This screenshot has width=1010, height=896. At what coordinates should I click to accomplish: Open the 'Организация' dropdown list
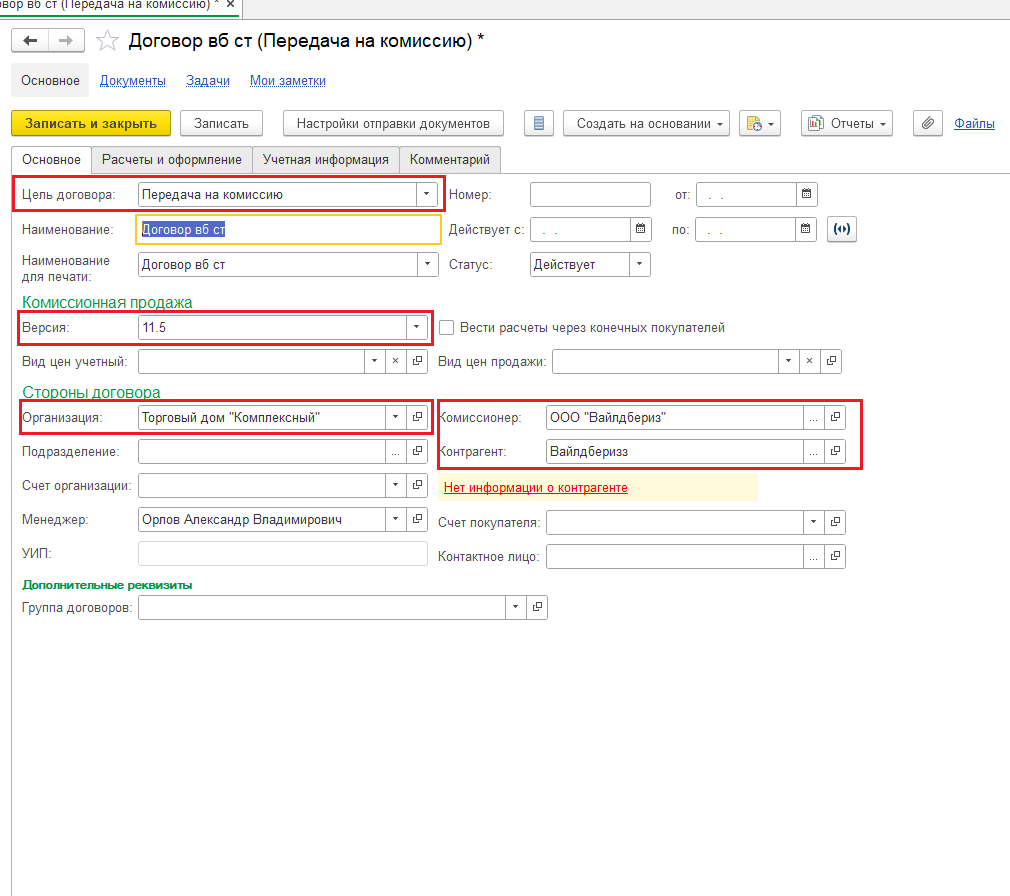pos(395,417)
